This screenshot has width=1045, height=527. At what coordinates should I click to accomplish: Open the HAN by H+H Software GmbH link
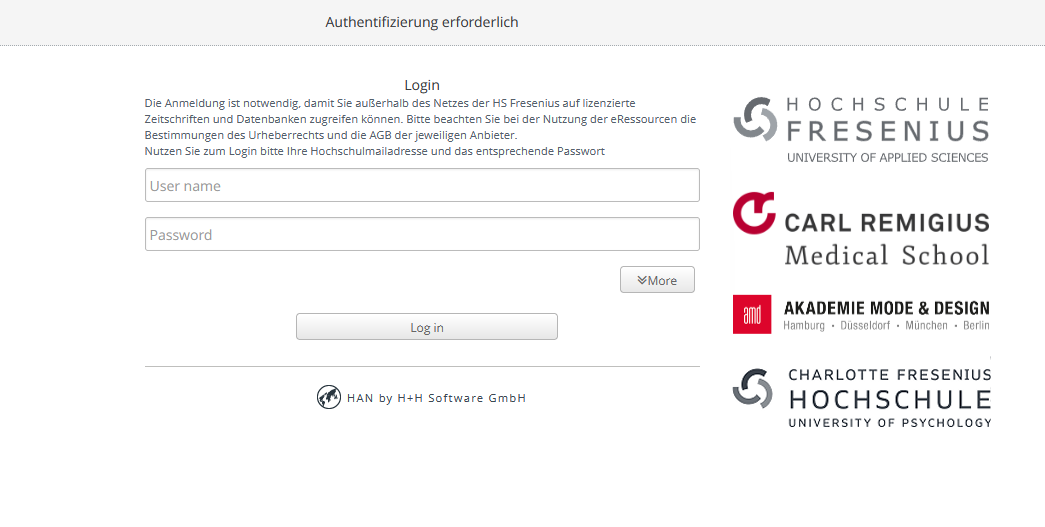436,398
